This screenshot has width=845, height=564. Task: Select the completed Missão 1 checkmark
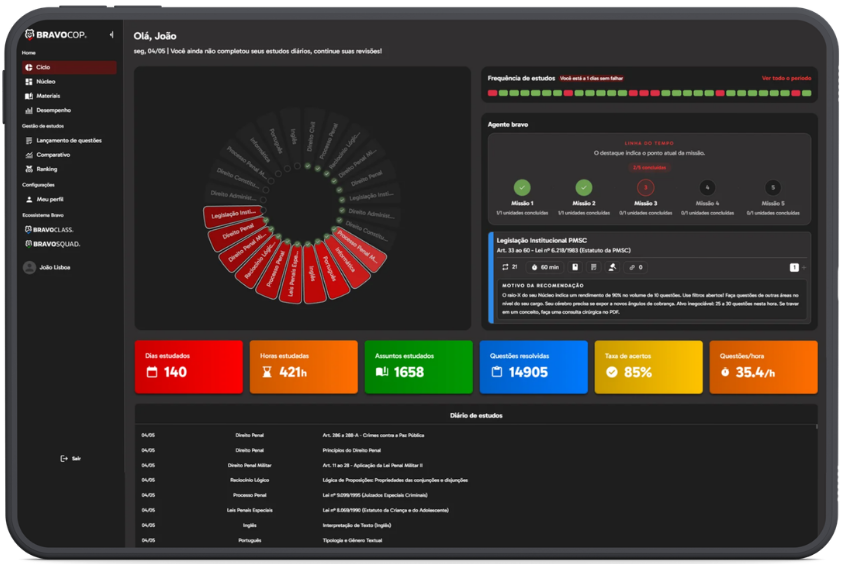(x=522, y=187)
